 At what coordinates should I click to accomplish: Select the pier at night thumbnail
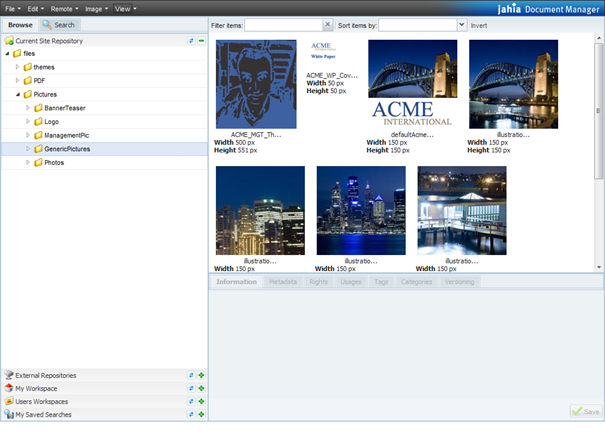pos(462,211)
